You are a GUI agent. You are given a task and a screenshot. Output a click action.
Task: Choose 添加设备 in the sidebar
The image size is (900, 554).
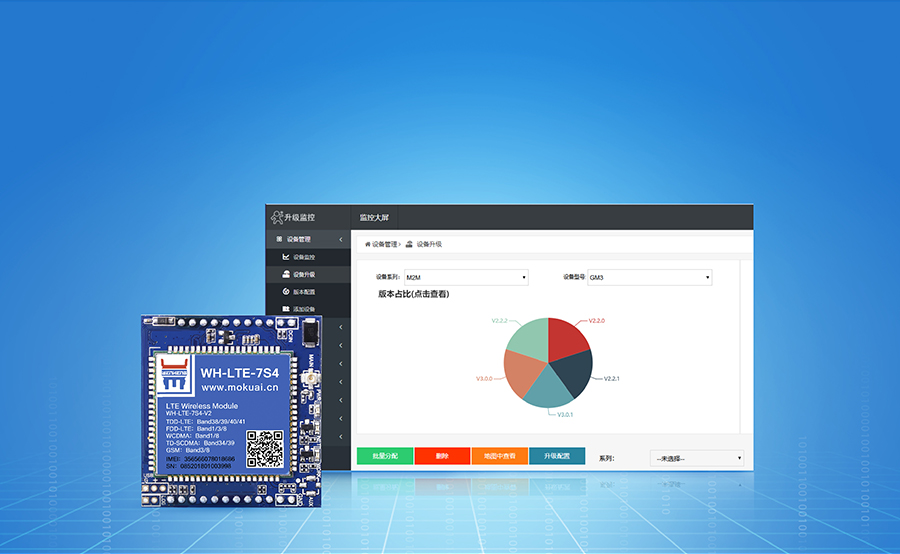(x=308, y=309)
